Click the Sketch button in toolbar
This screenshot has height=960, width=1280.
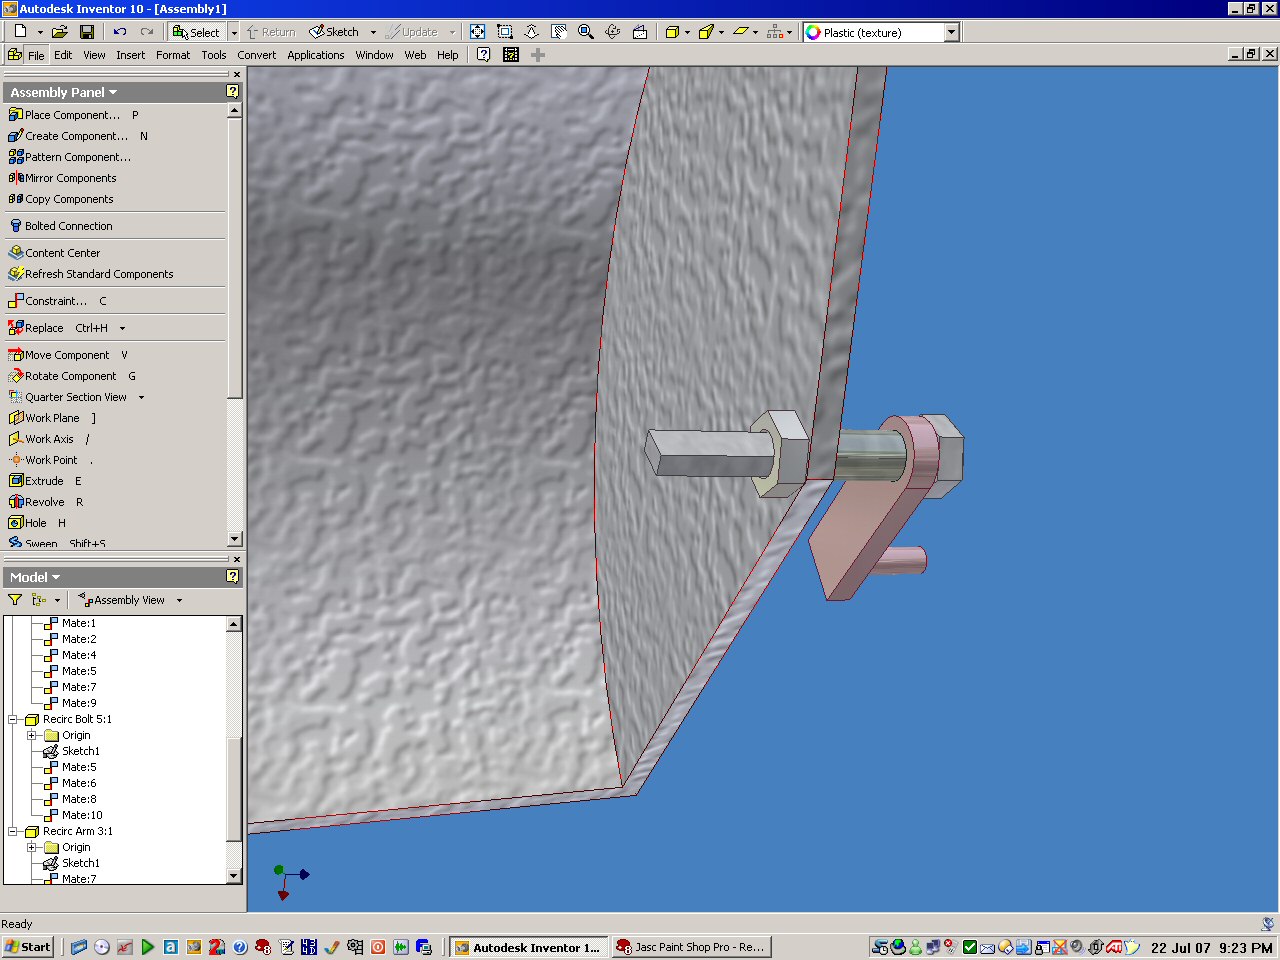tap(335, 32)
